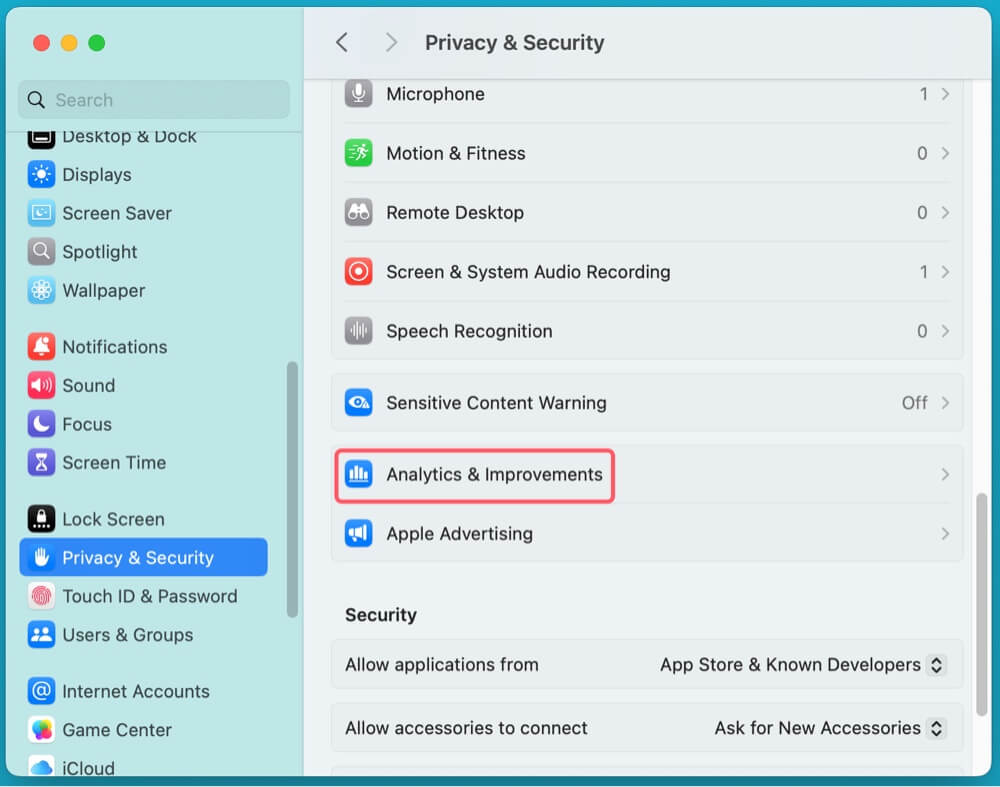Click the Microphone icon
Image resolution: width=1000 pixels, height=787 pixels.
click(x=358, y=94)
